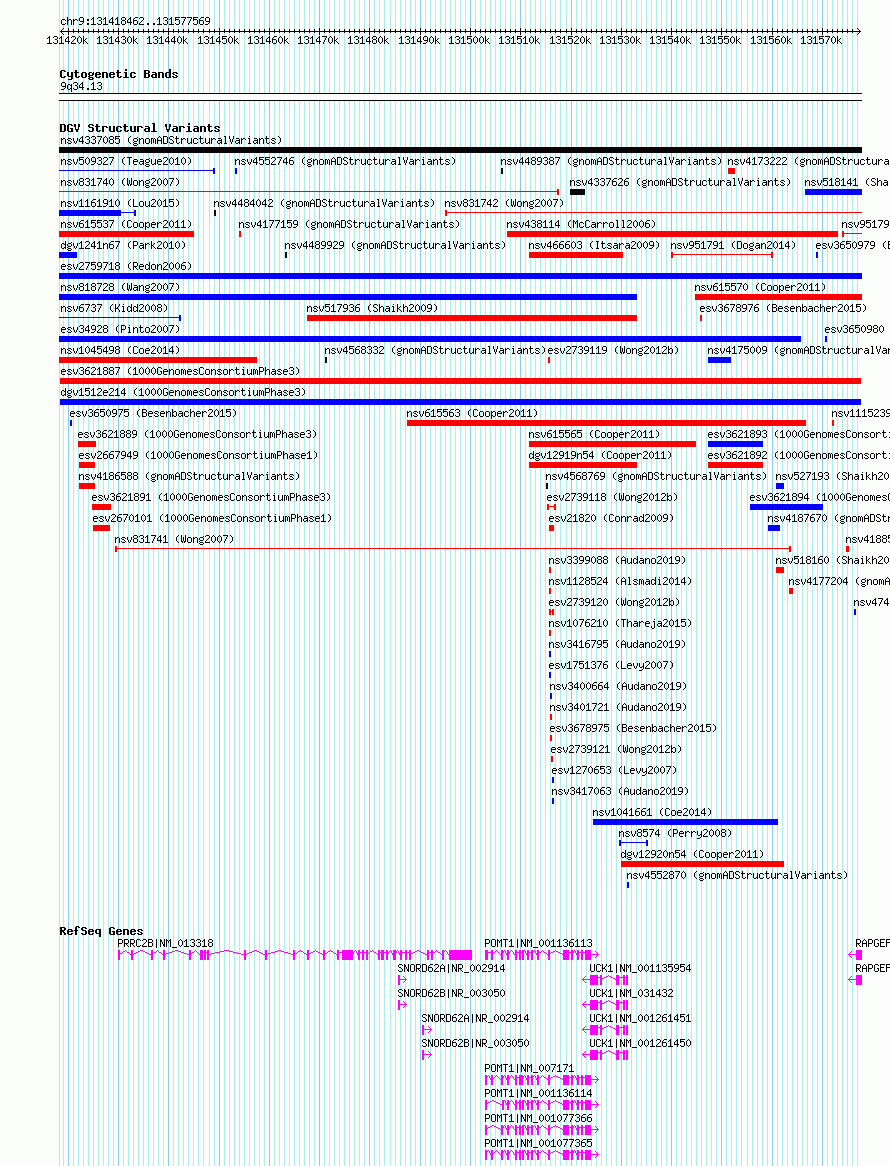Open esv34928 (Pinto2007) variant

[120, 329]
